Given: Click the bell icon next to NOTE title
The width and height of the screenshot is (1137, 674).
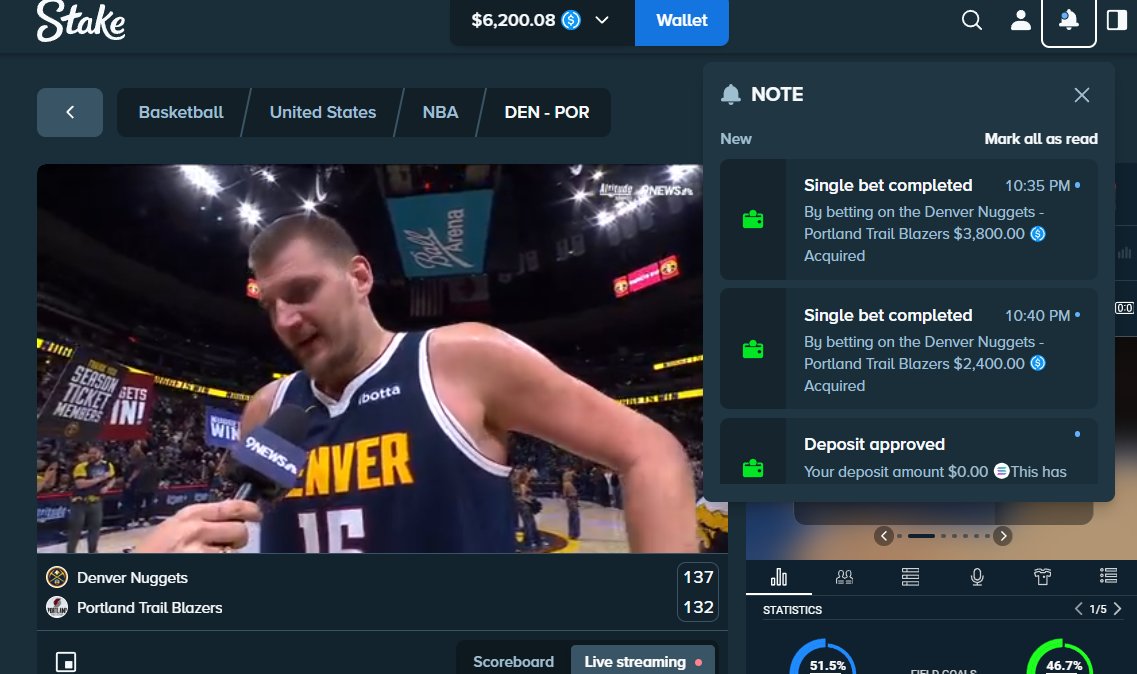Looking at the screenshot, I should coord(731,94).
